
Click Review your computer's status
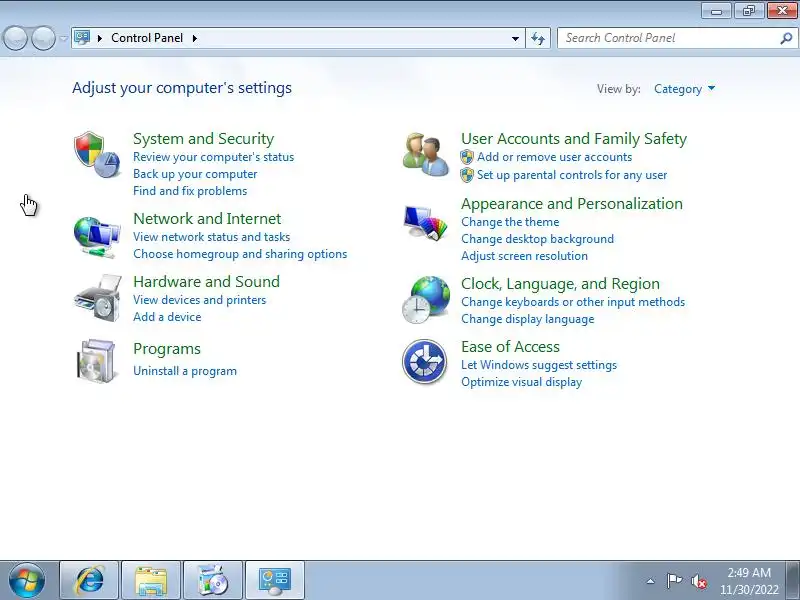(214, 157)
